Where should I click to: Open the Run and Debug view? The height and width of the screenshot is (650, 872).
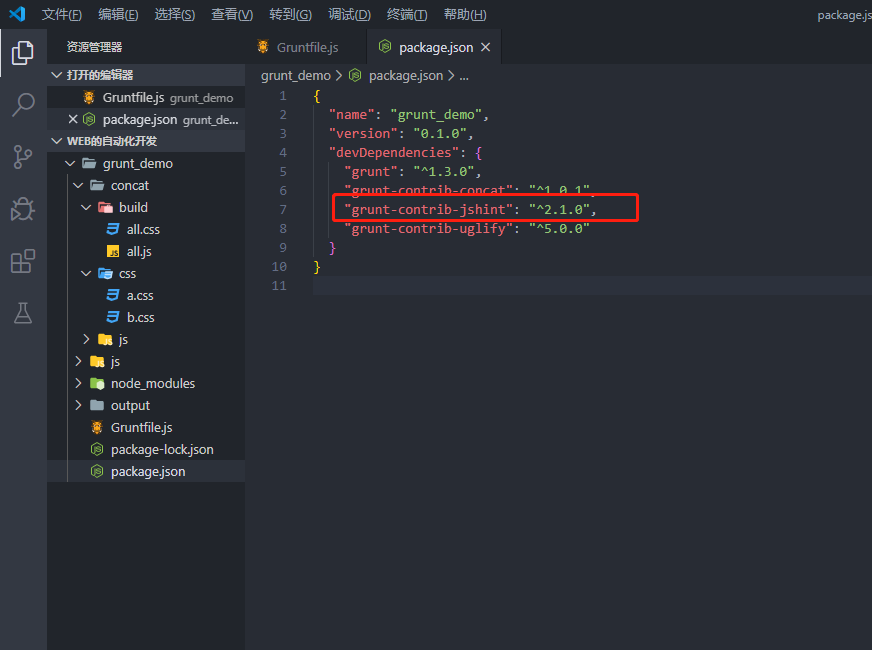(x=23, y=209)
